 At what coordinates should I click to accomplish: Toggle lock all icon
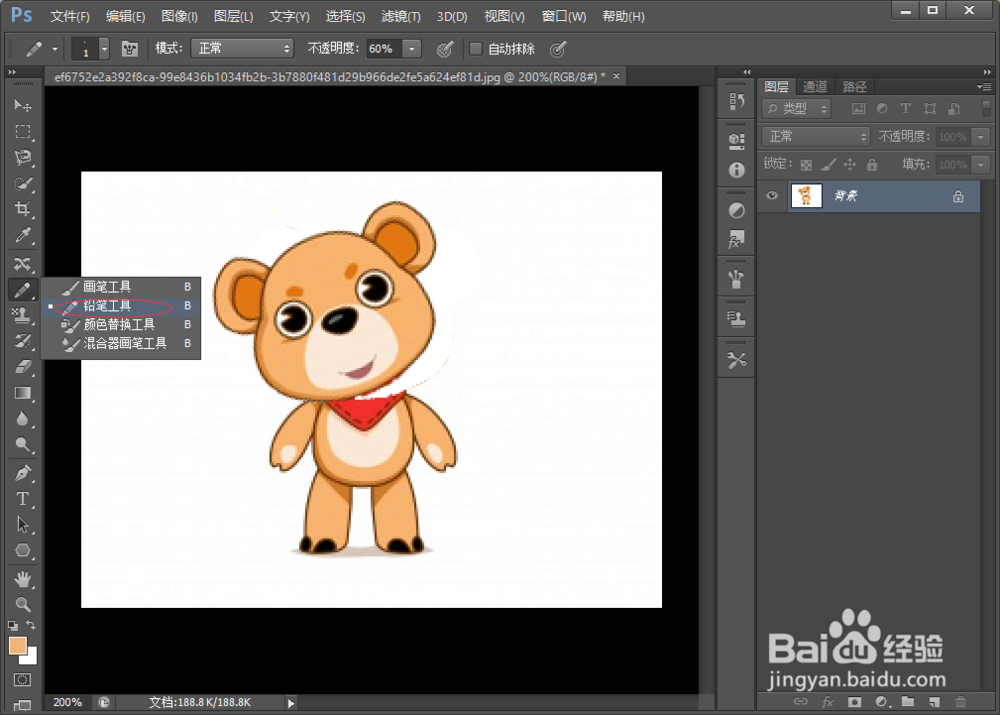872,165
